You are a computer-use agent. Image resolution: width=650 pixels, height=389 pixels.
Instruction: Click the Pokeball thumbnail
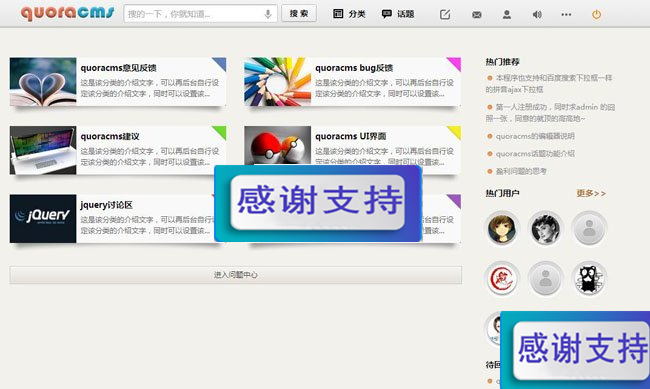tap(278, 146)
